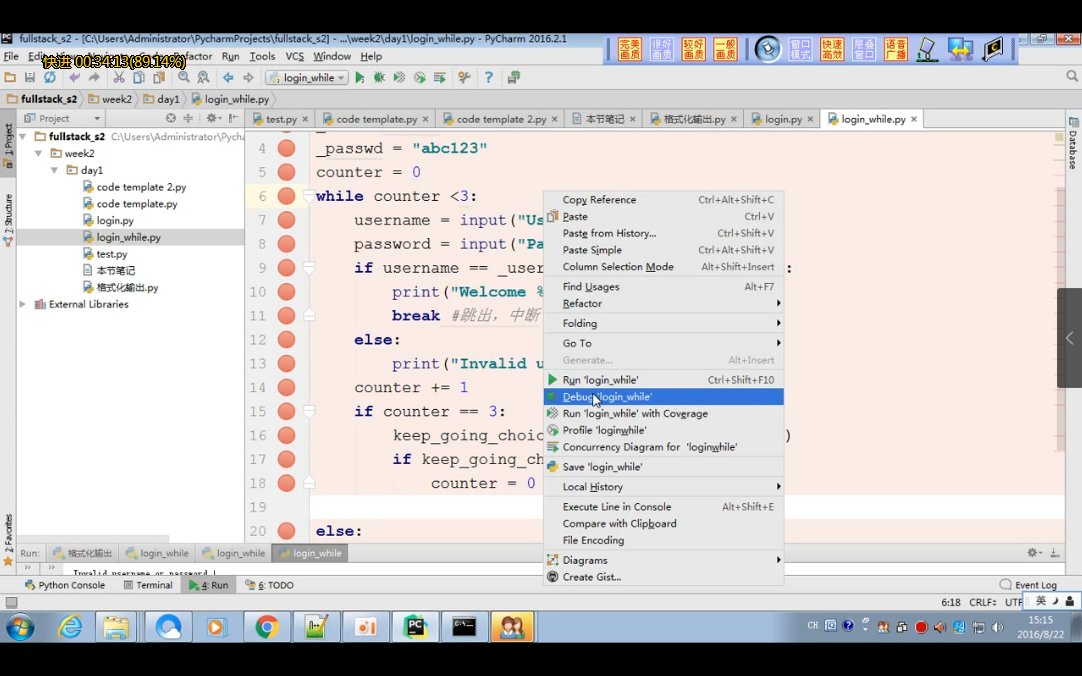
Task: Click the Find magnifier icon in toolbar
Action: pyautogui.click(x=184, y=78)
